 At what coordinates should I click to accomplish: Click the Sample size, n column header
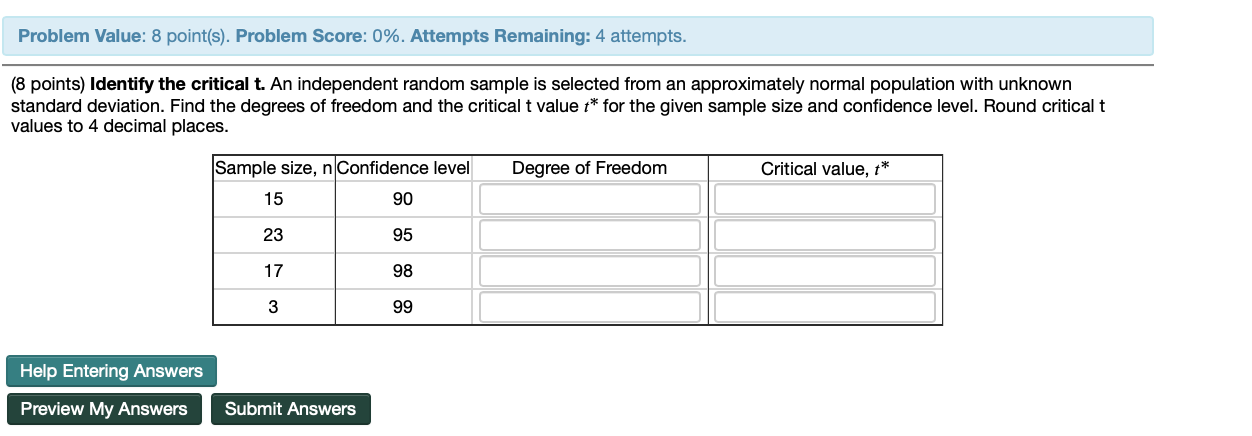(273, 168)
